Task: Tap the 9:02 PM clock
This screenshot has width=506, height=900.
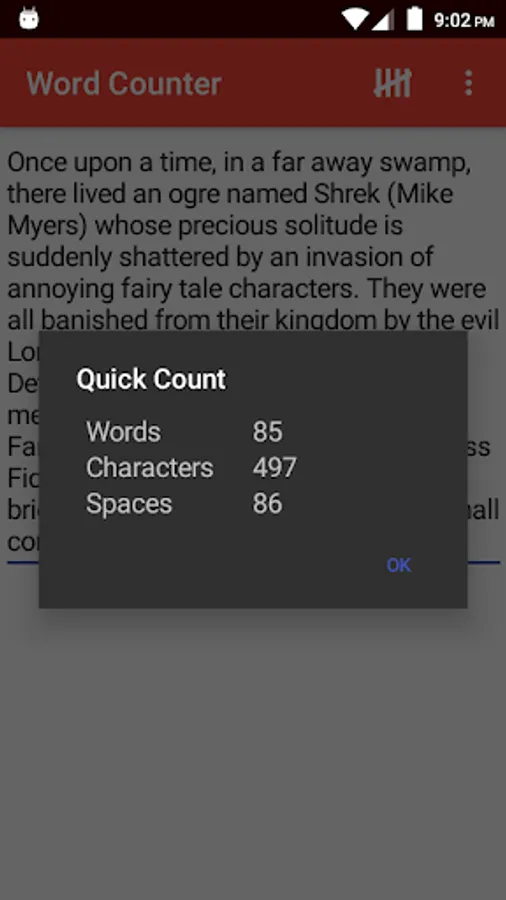Action: [464, 20]
